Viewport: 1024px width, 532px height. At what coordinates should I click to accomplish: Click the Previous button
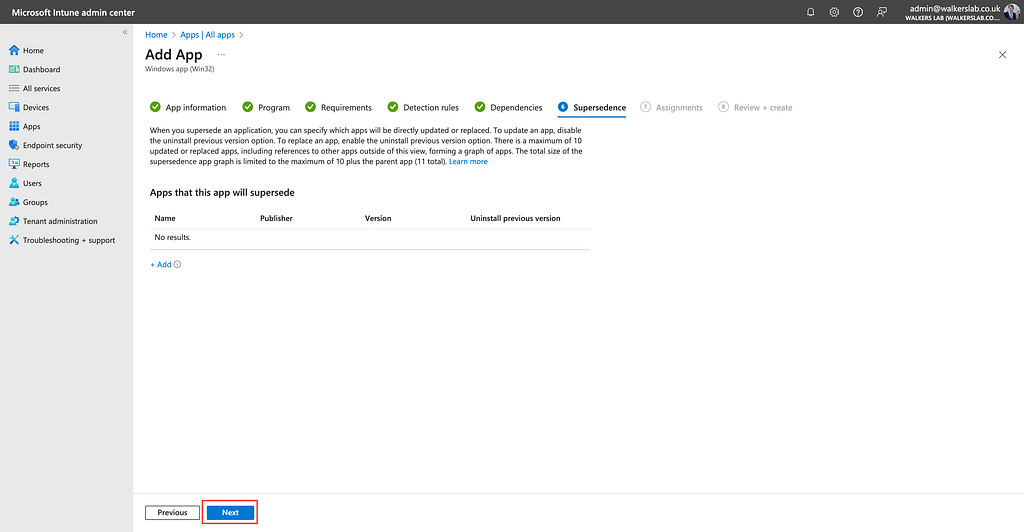[172, 512]
